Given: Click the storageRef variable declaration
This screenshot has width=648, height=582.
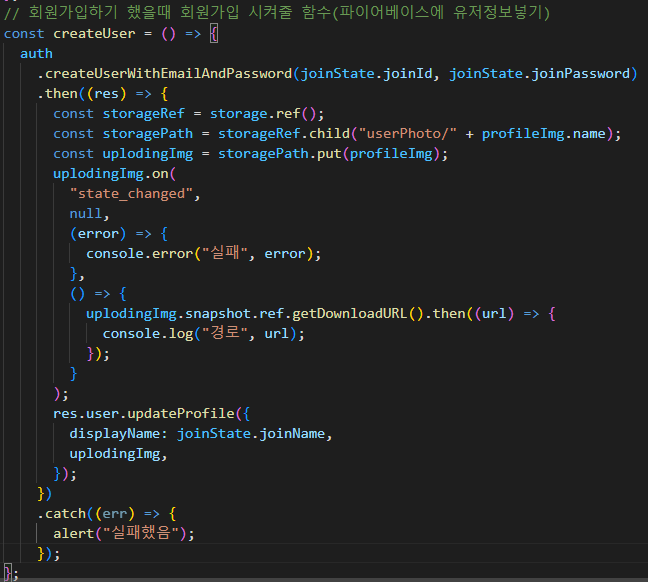Looking at the screenshot, I should [x=143, y=114].
